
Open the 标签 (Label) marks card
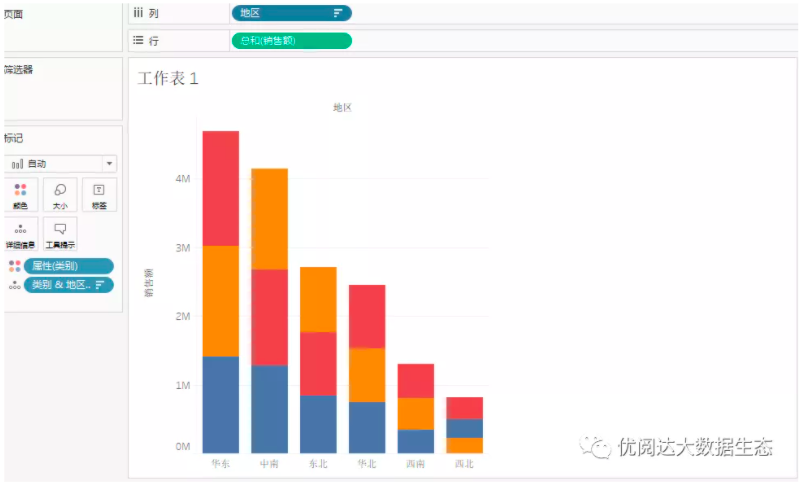click(99, 194)
